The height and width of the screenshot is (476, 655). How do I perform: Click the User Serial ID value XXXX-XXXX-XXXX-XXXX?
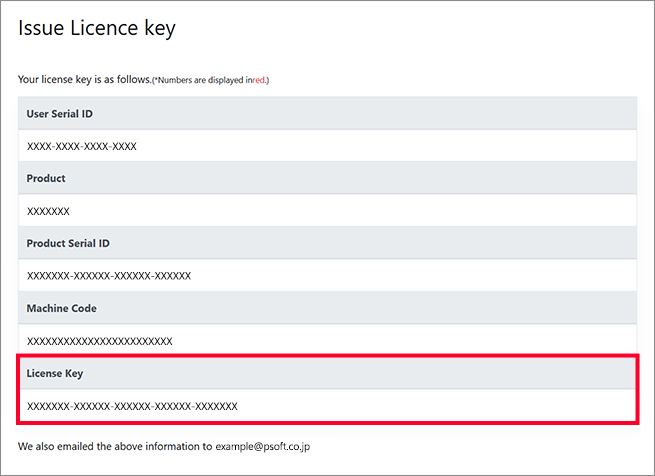click(81, 146)
